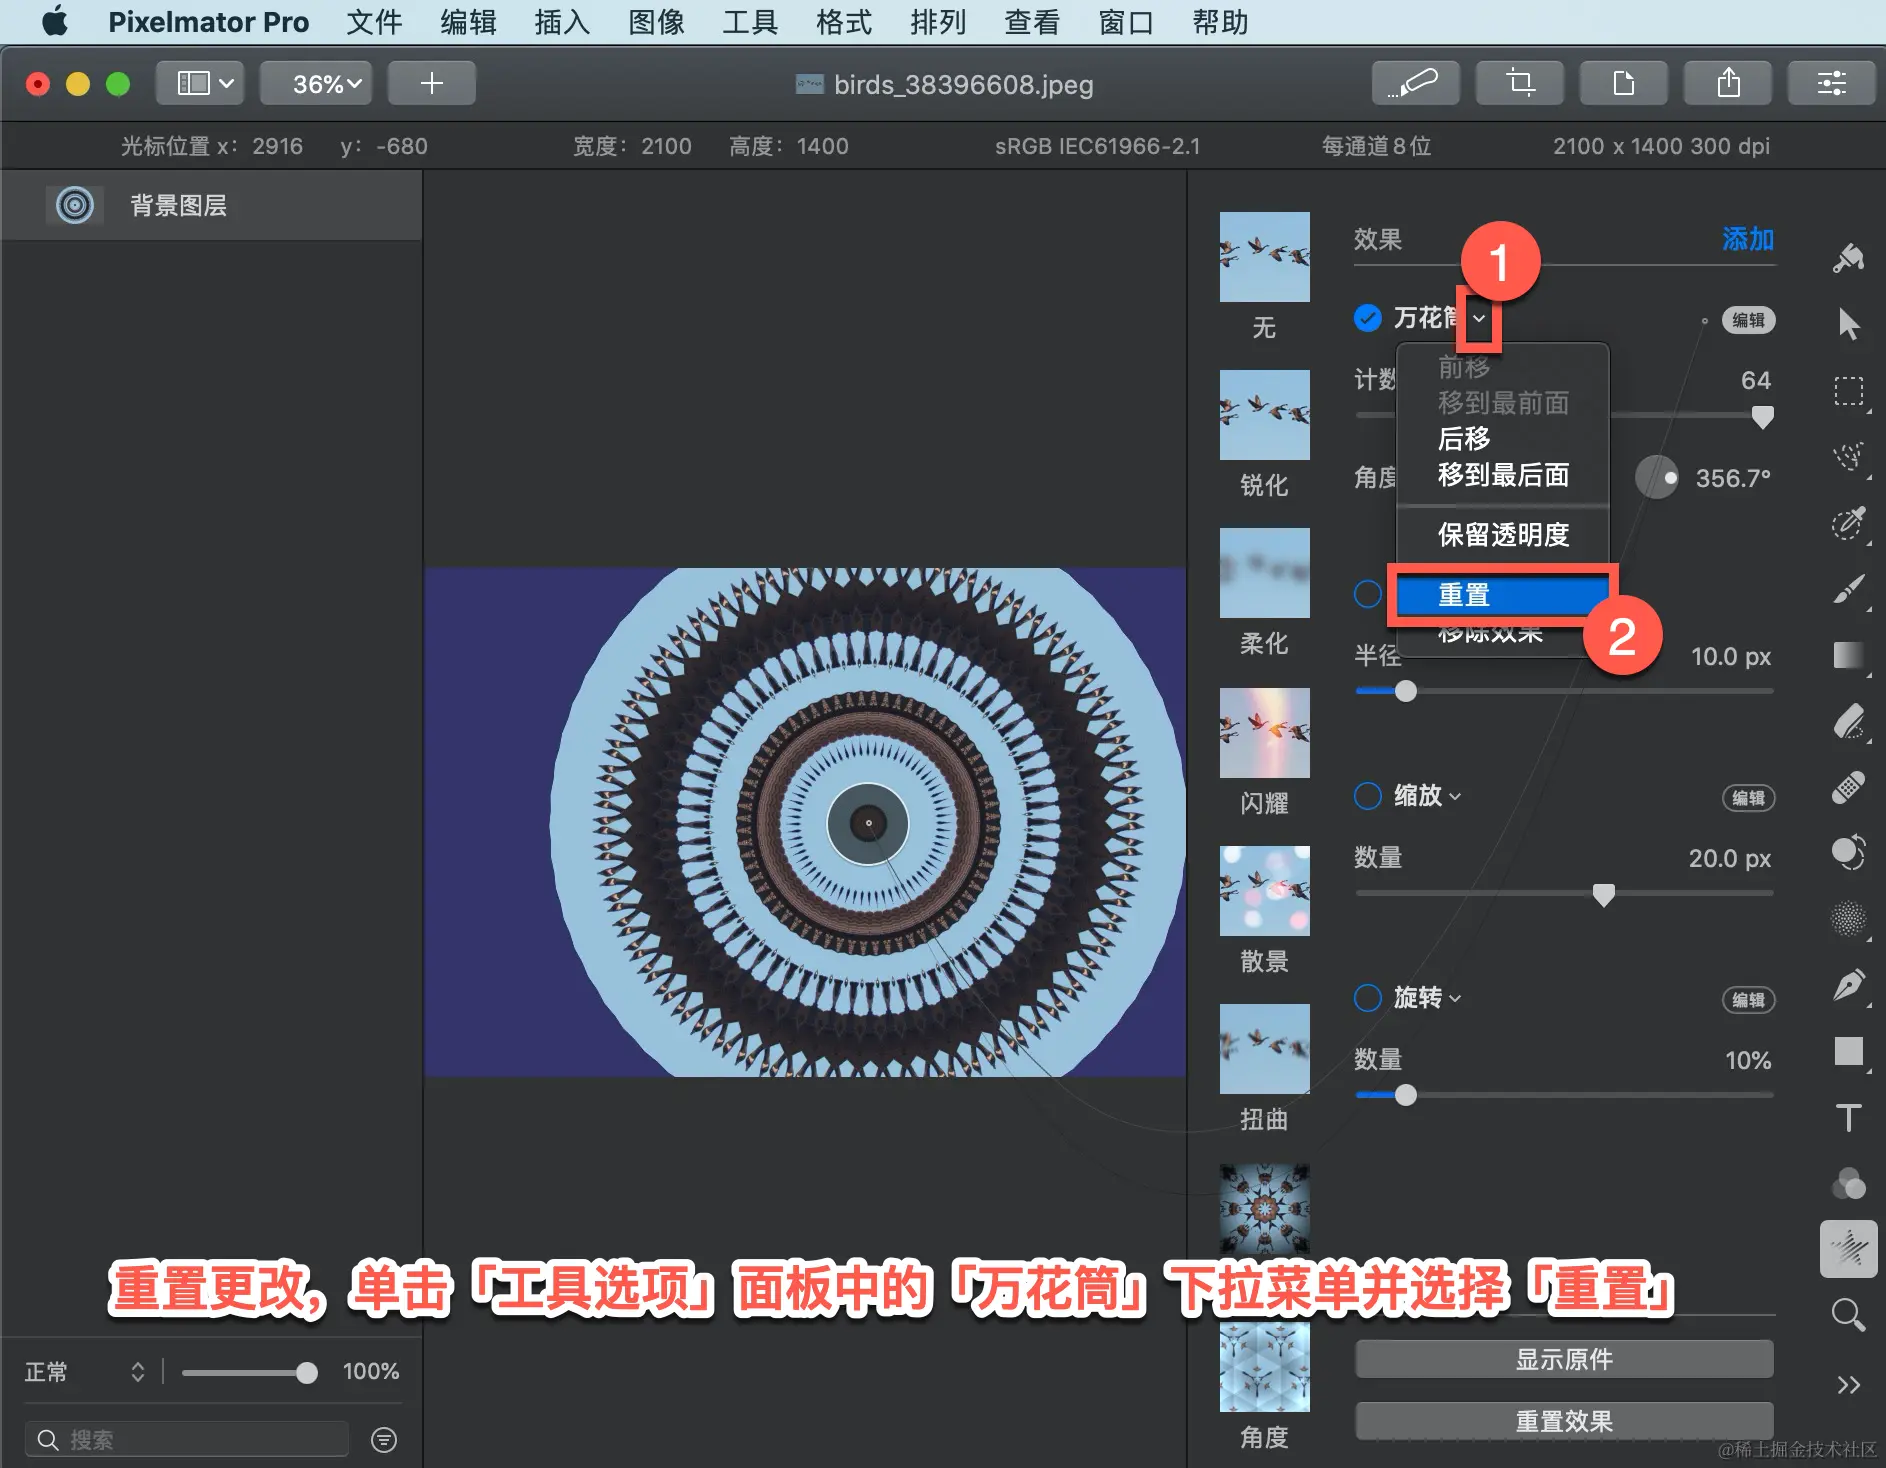Viewport: 1886px width, 1468px height.
Task: Select the 背景图层 layer
Action: 211,205
